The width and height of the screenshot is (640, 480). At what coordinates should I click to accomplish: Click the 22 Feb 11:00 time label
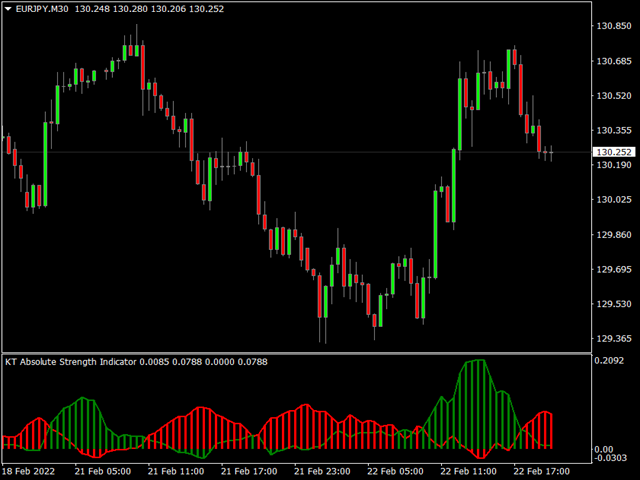(x=468, y=471)
